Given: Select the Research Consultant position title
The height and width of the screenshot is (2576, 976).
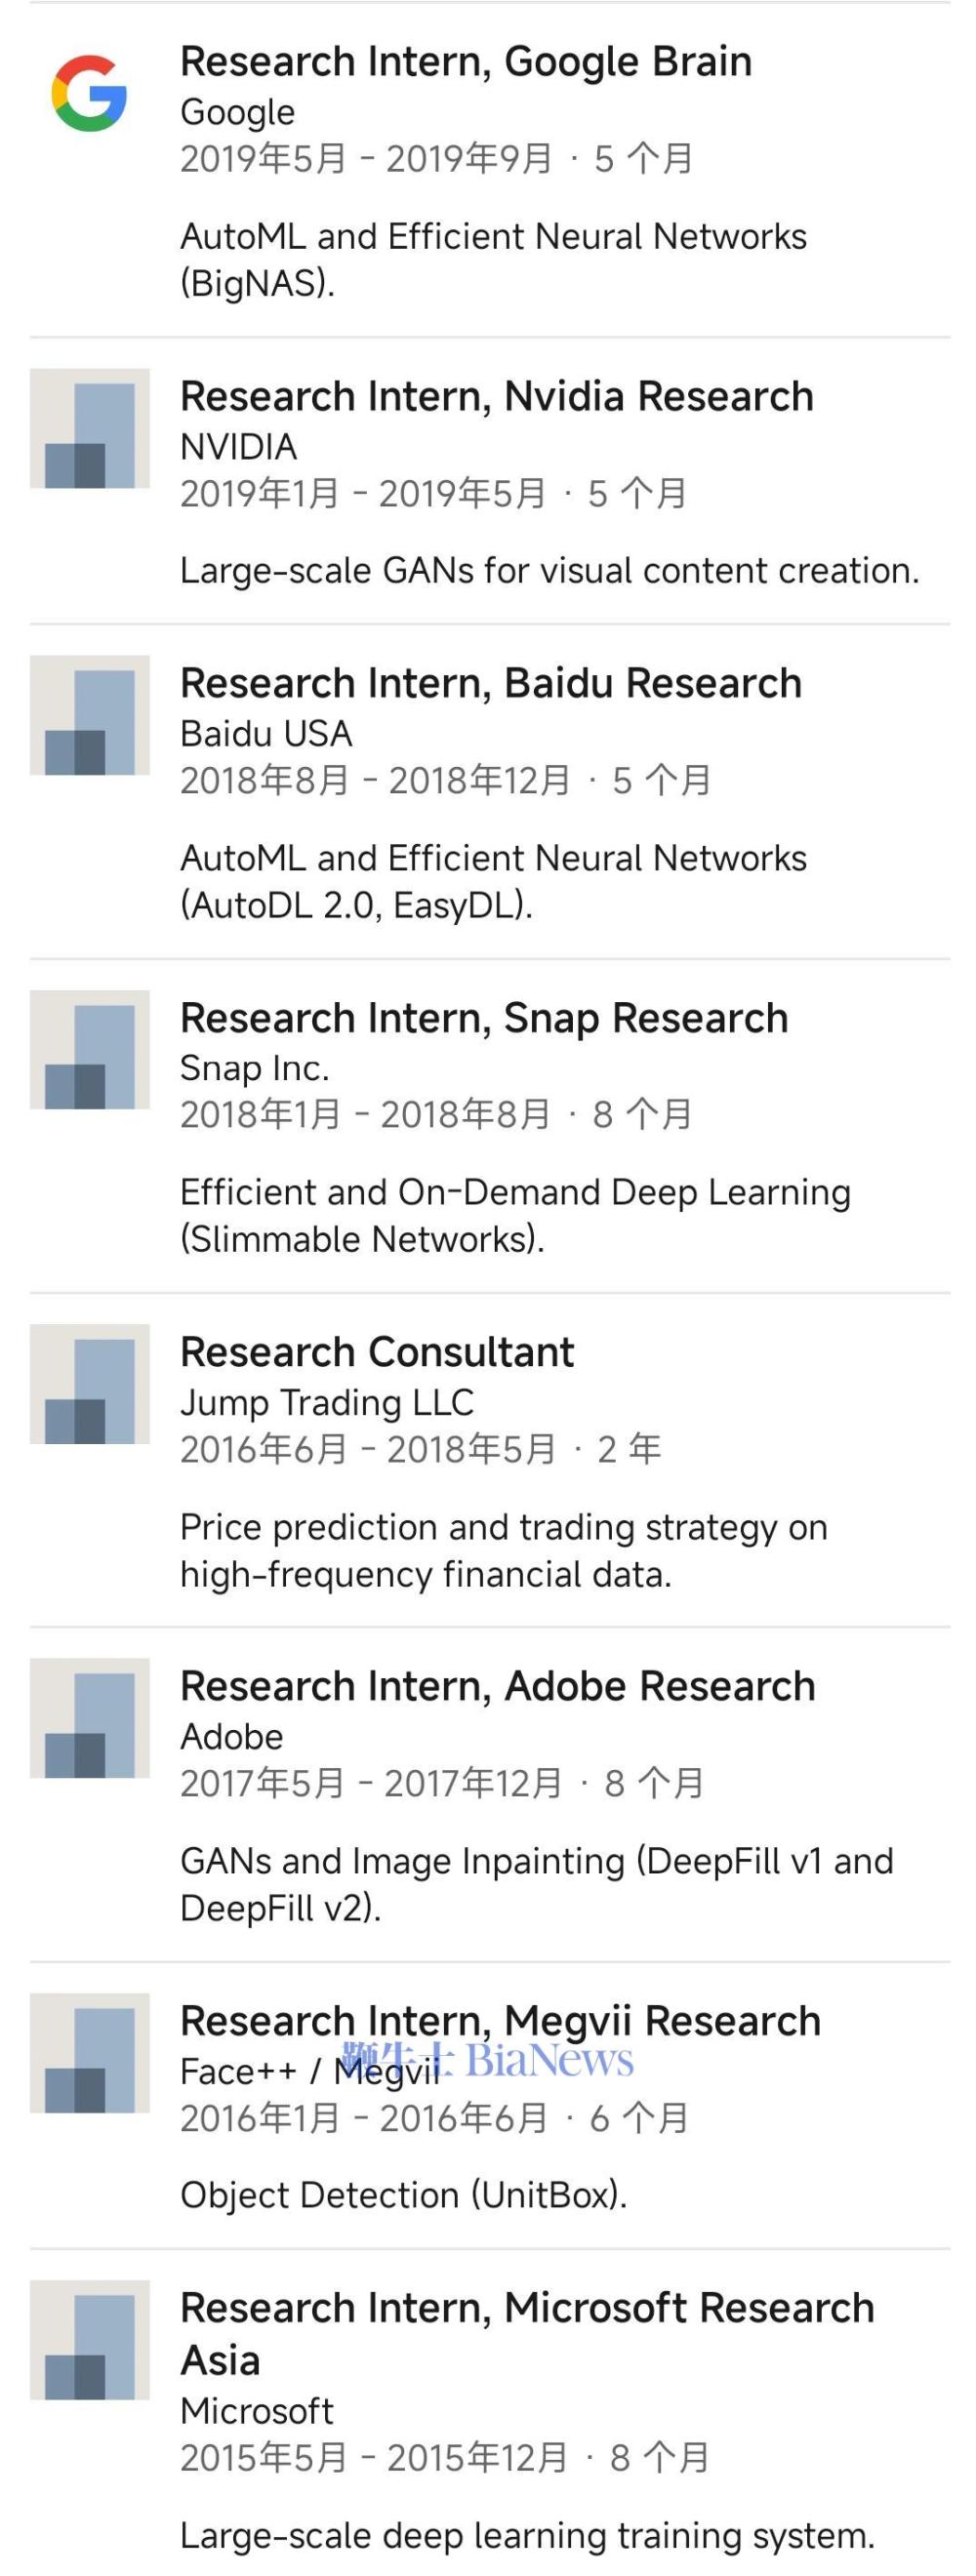Looking at the screenshot, I should 377,1352.
